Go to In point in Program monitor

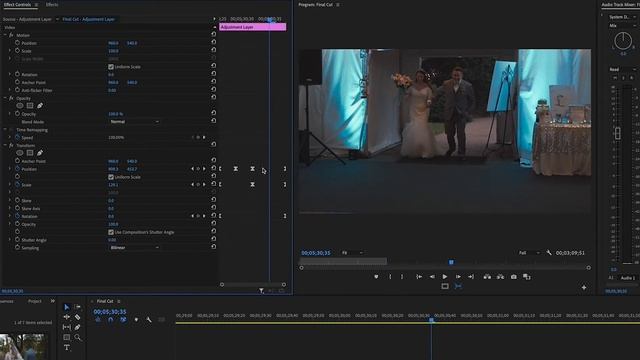(419, 277)
